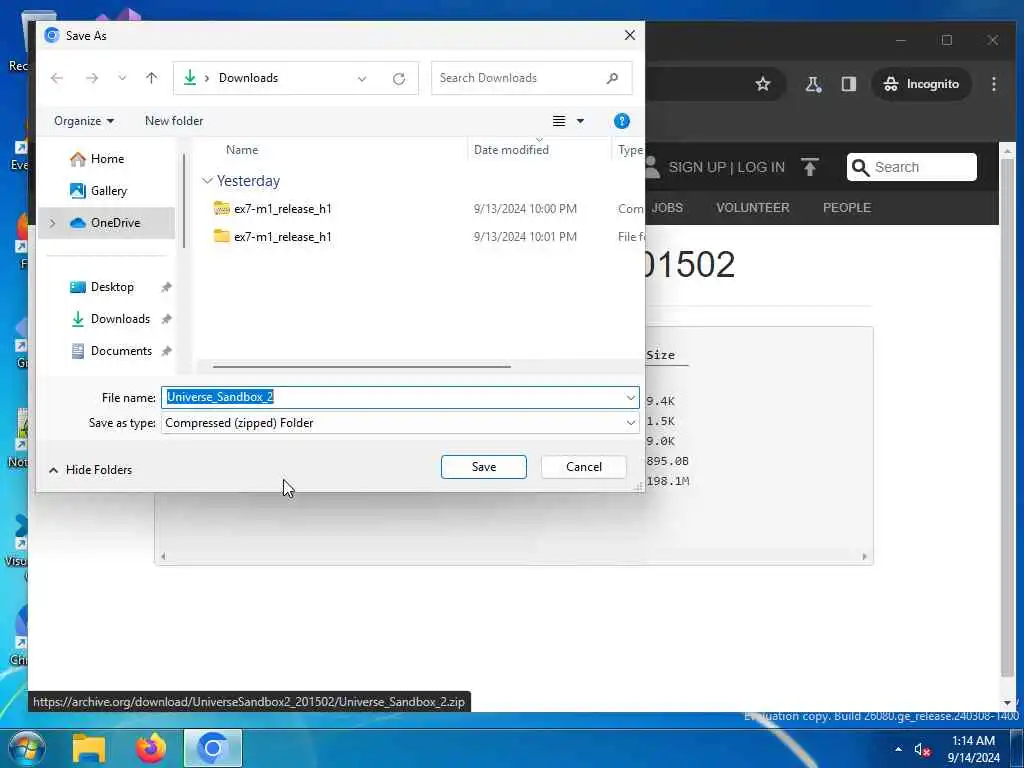Expand the address bar history dropdown

[x=362, y=78]
